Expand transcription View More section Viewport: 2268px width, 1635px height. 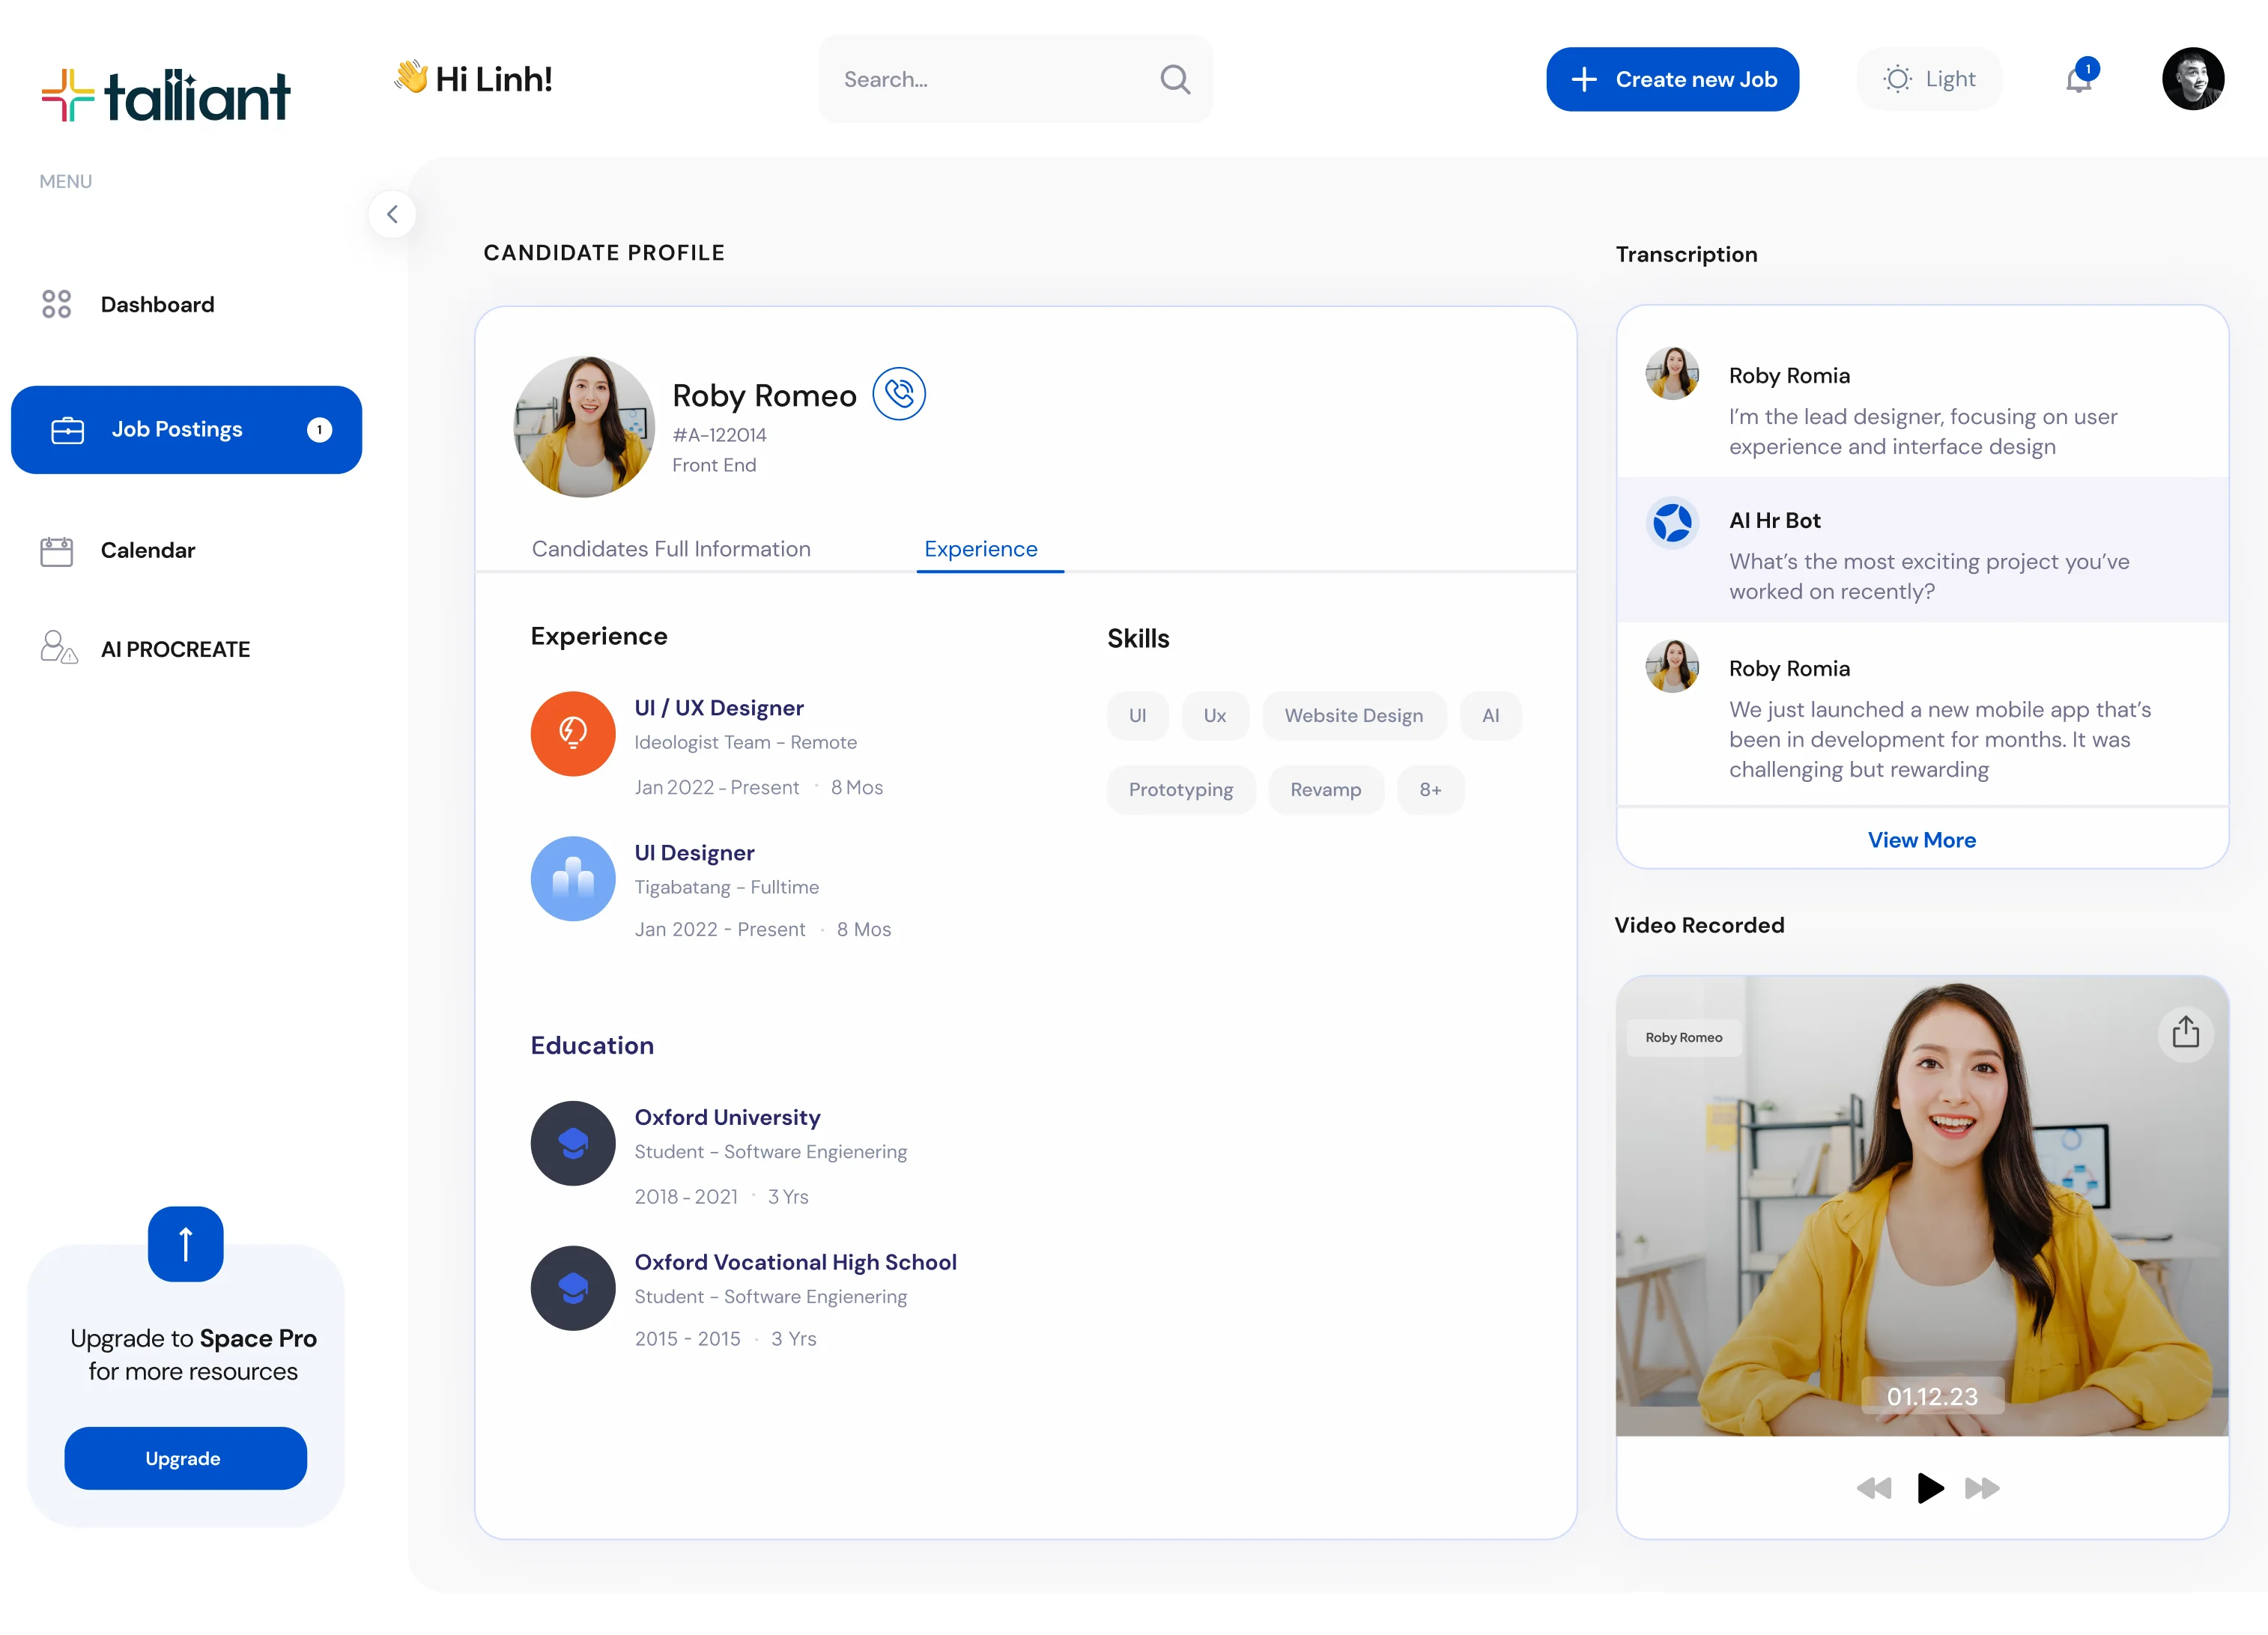[1921, 840]
